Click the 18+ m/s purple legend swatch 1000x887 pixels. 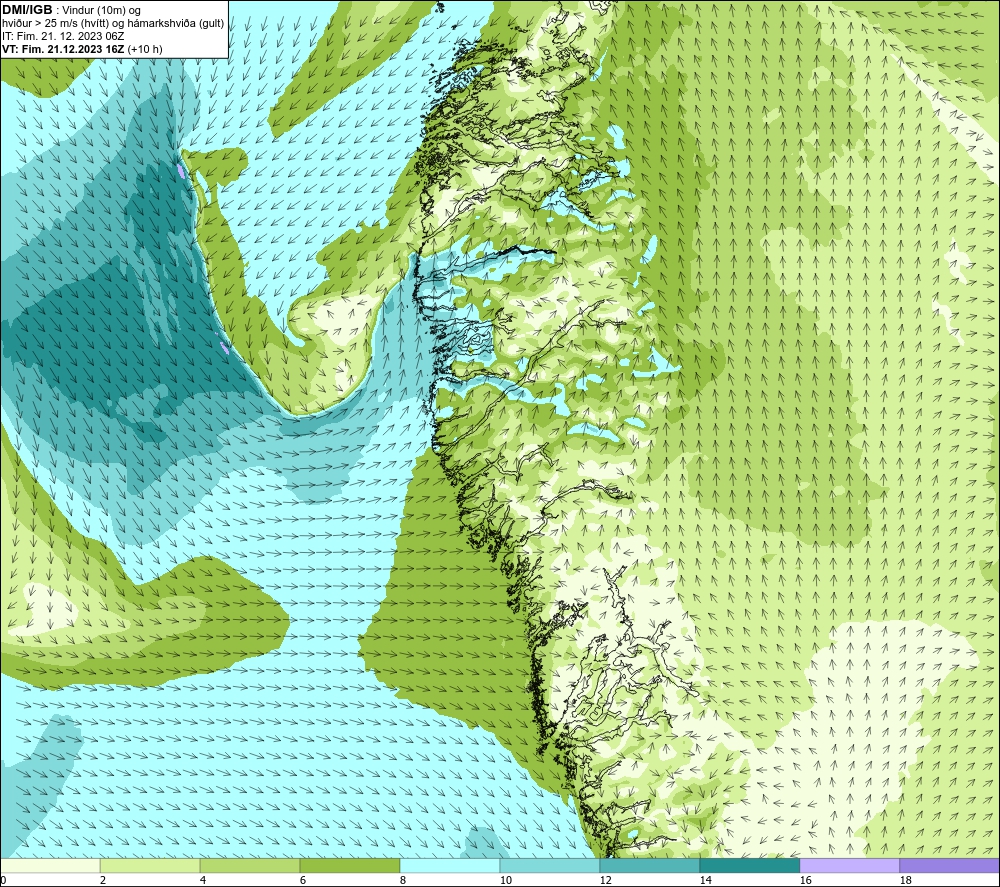coord(950,866)
